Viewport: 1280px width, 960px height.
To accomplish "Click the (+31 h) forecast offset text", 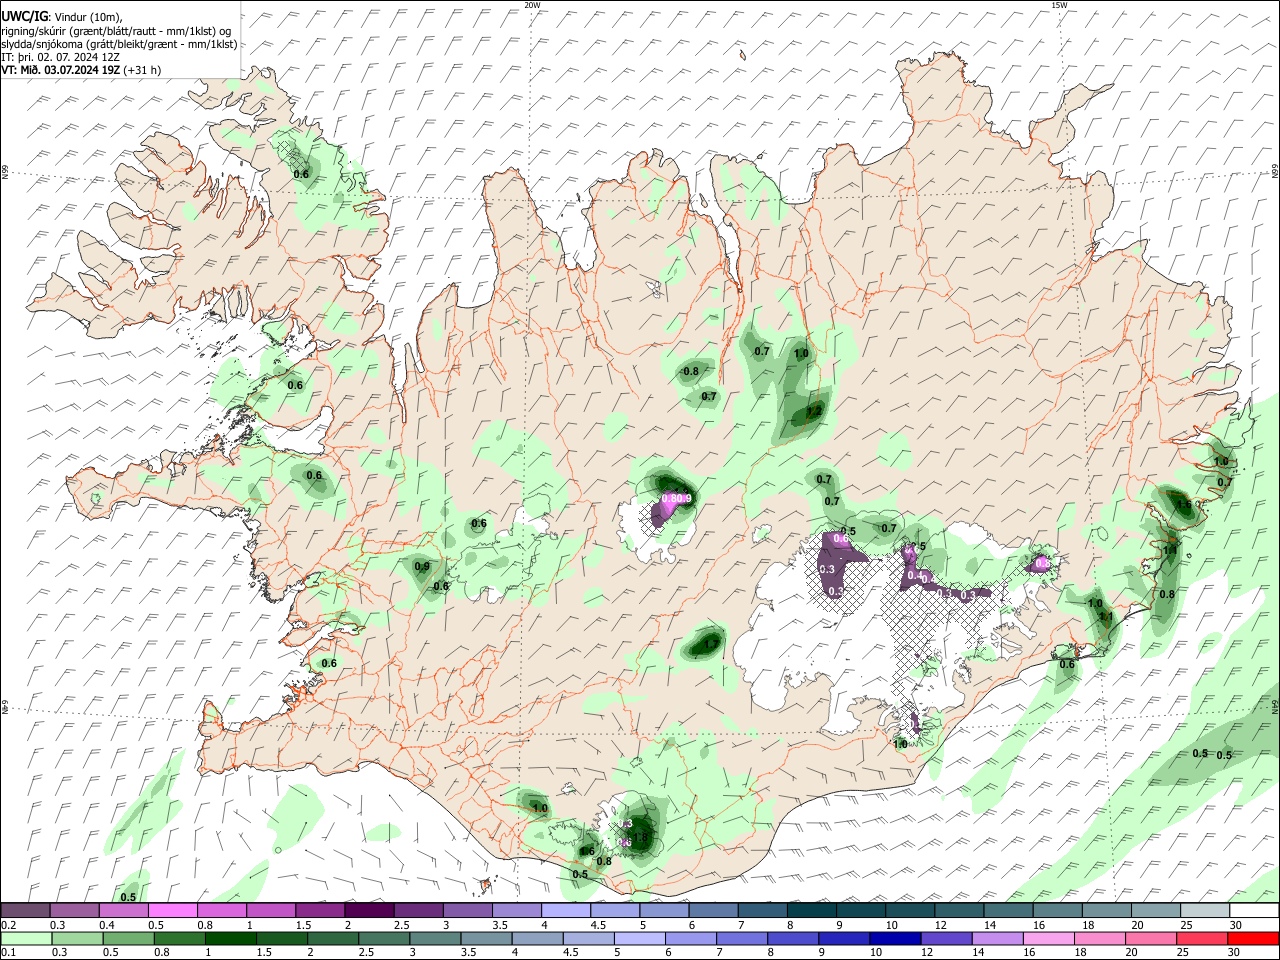I will (143, 70).
